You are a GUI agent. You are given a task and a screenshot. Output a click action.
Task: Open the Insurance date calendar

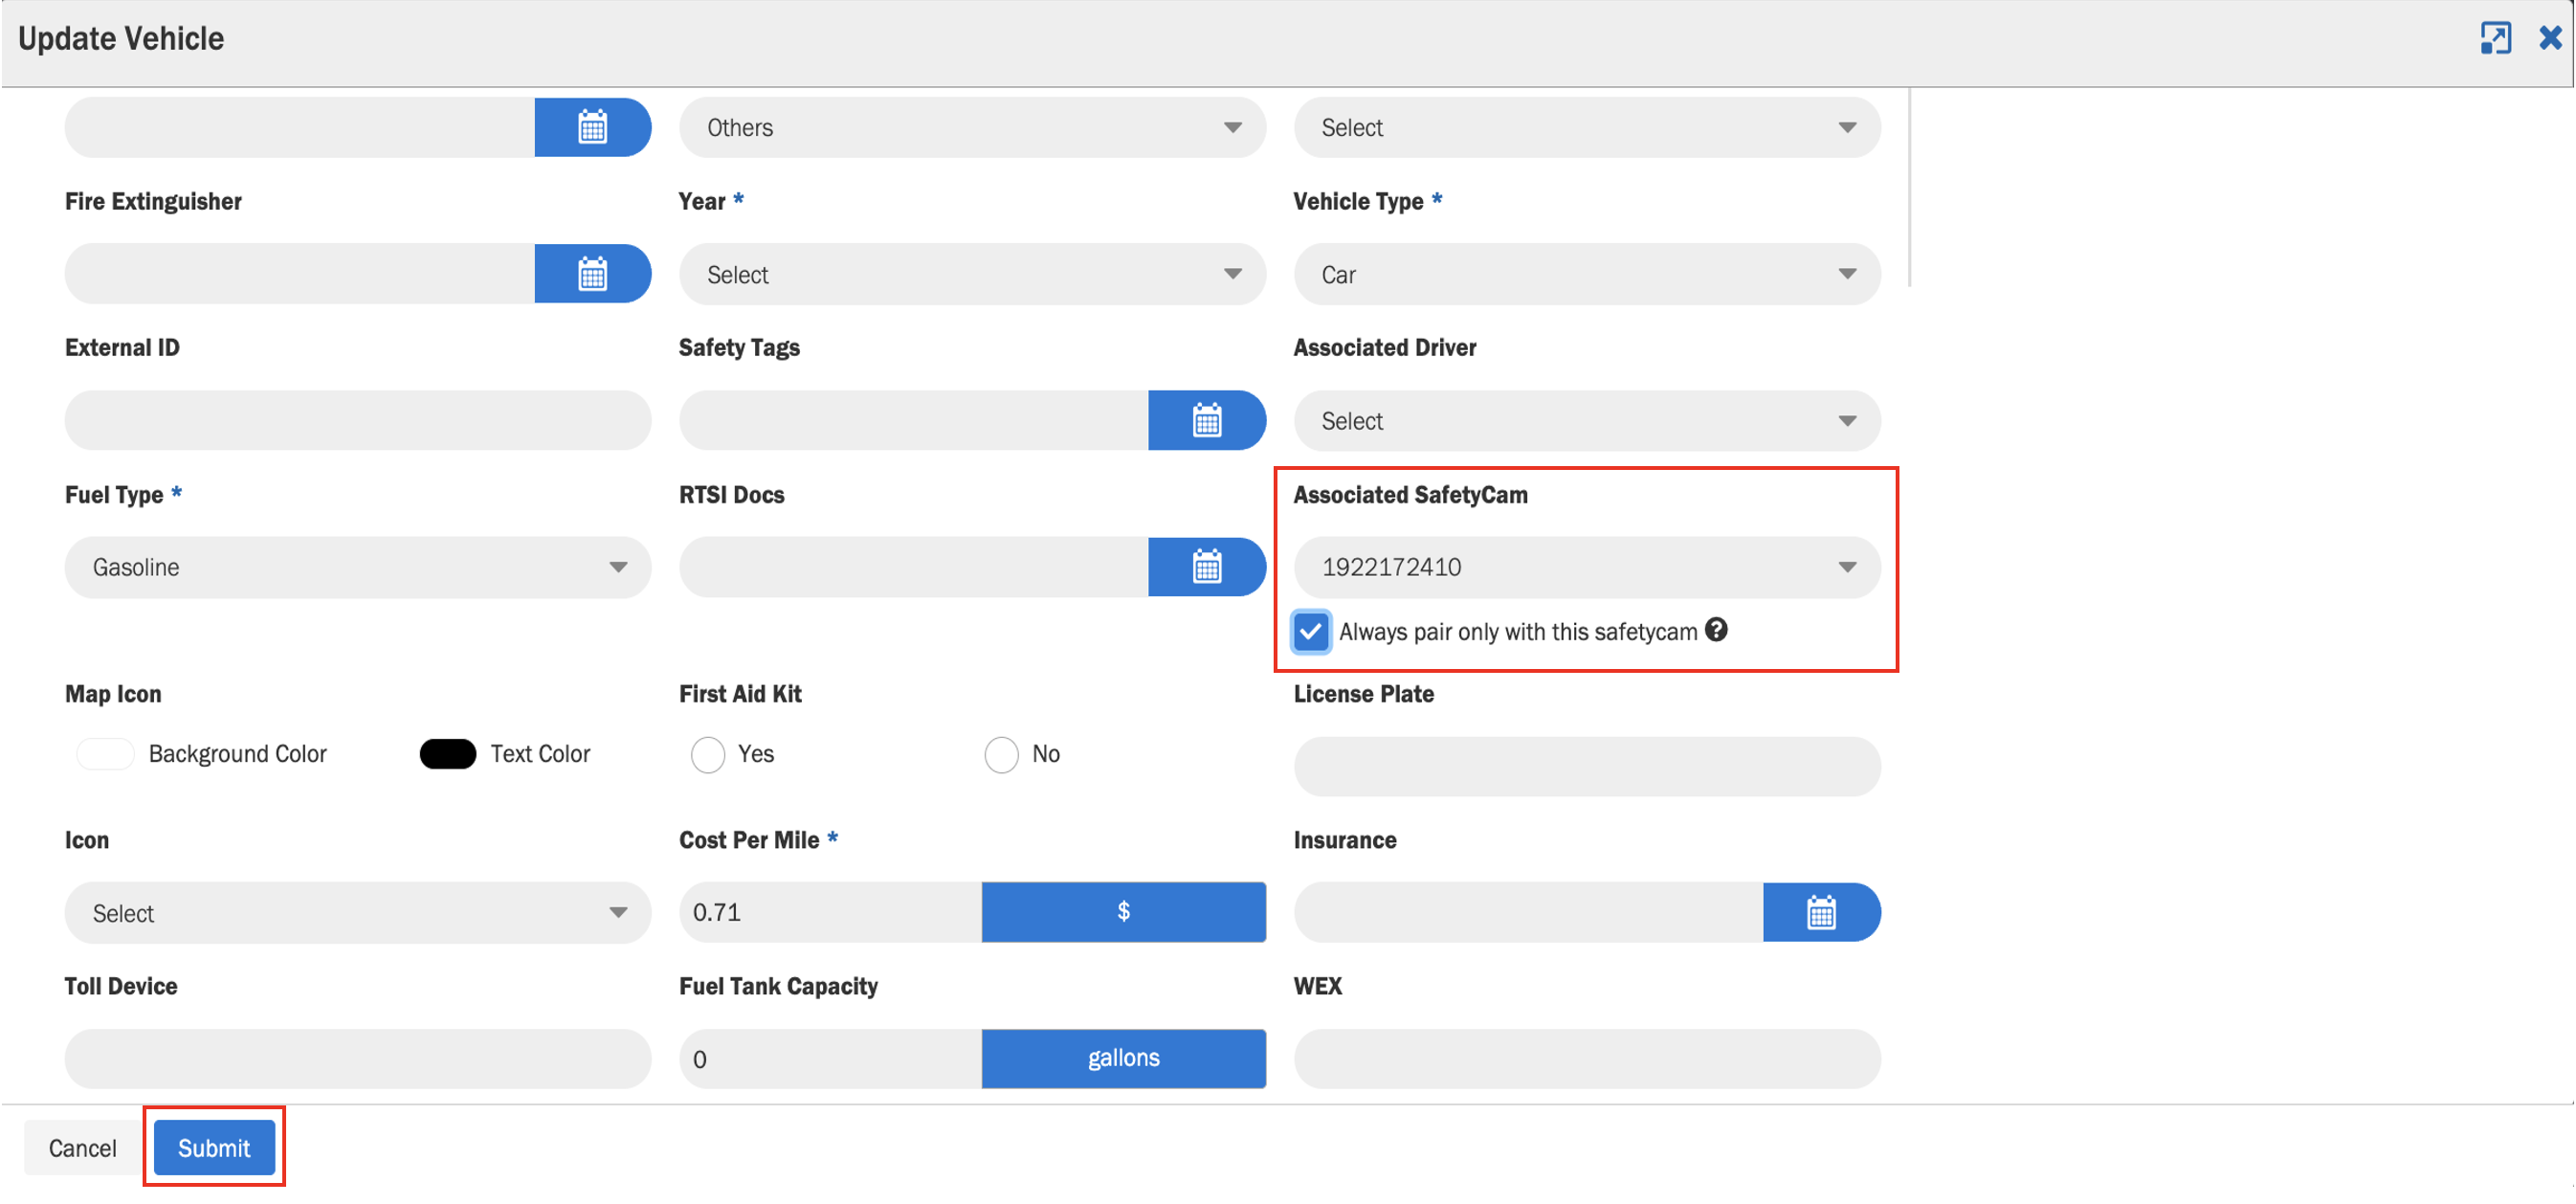(1820, 912)
